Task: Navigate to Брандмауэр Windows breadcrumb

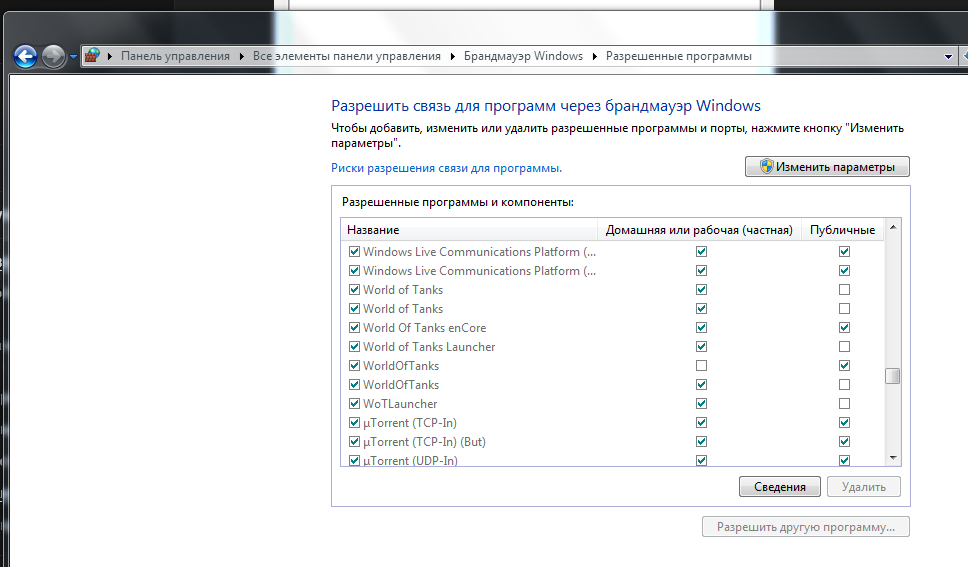Action: 524,56
